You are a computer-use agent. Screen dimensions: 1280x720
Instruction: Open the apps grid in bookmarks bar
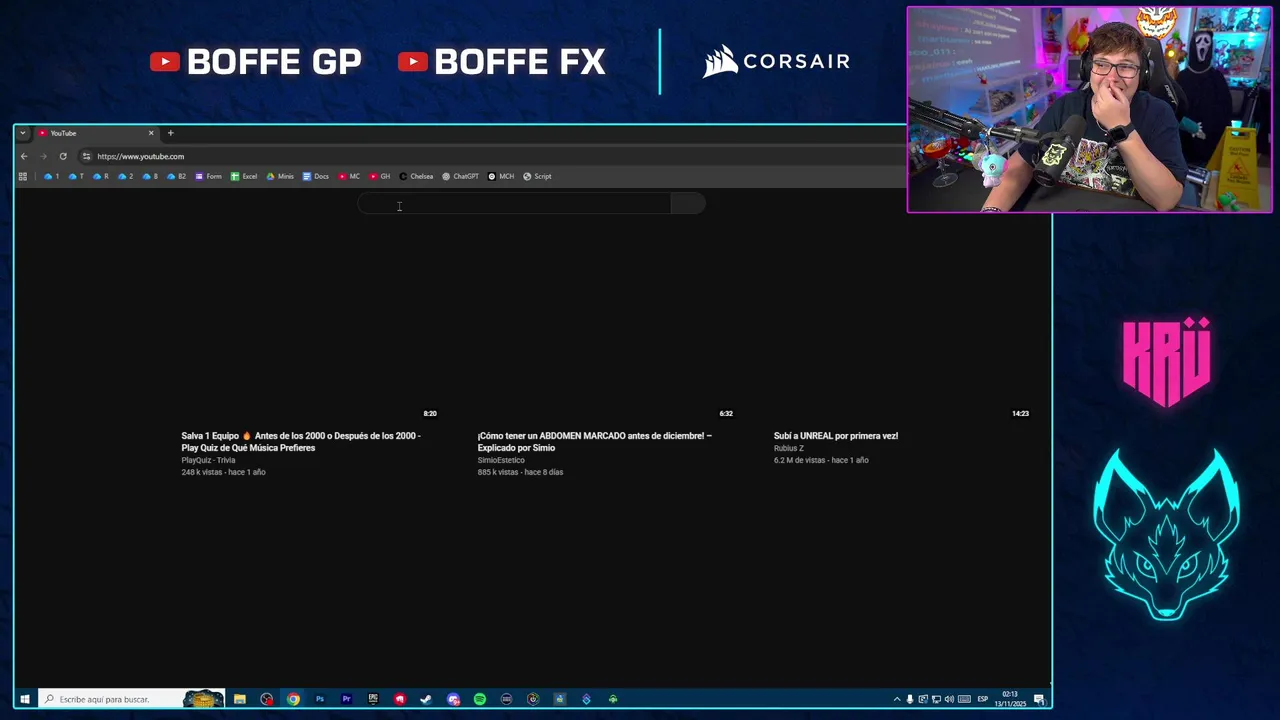click(22, 176)
